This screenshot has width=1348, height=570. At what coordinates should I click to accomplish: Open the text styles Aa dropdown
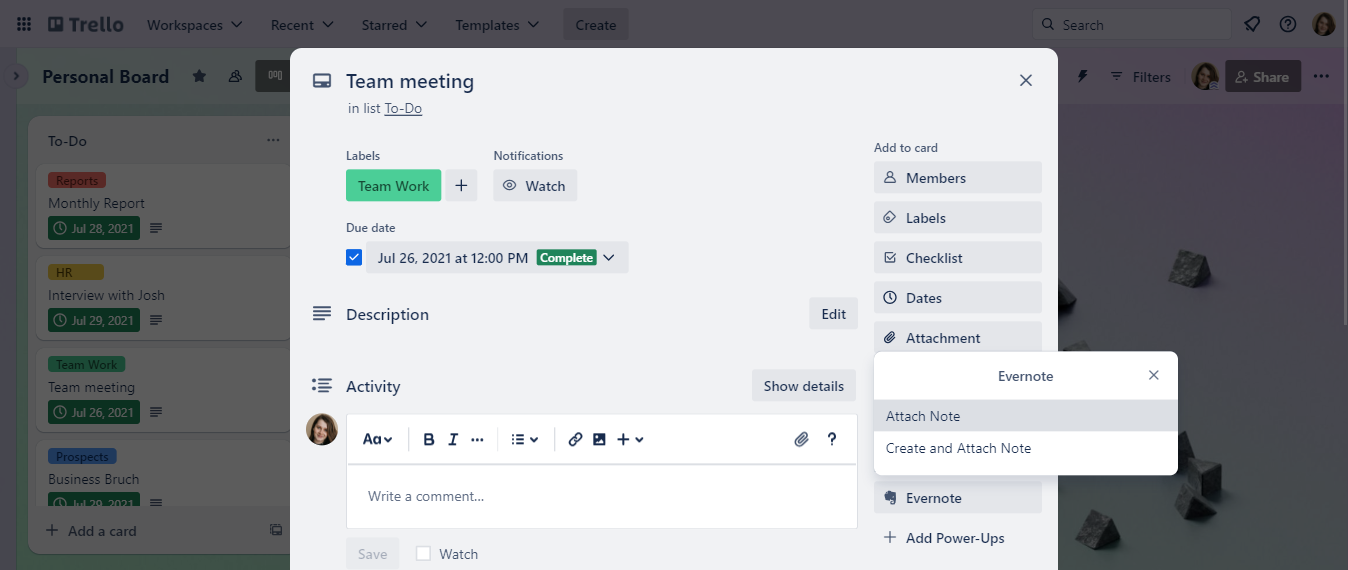pyautogui.click(x=377, y=439)
